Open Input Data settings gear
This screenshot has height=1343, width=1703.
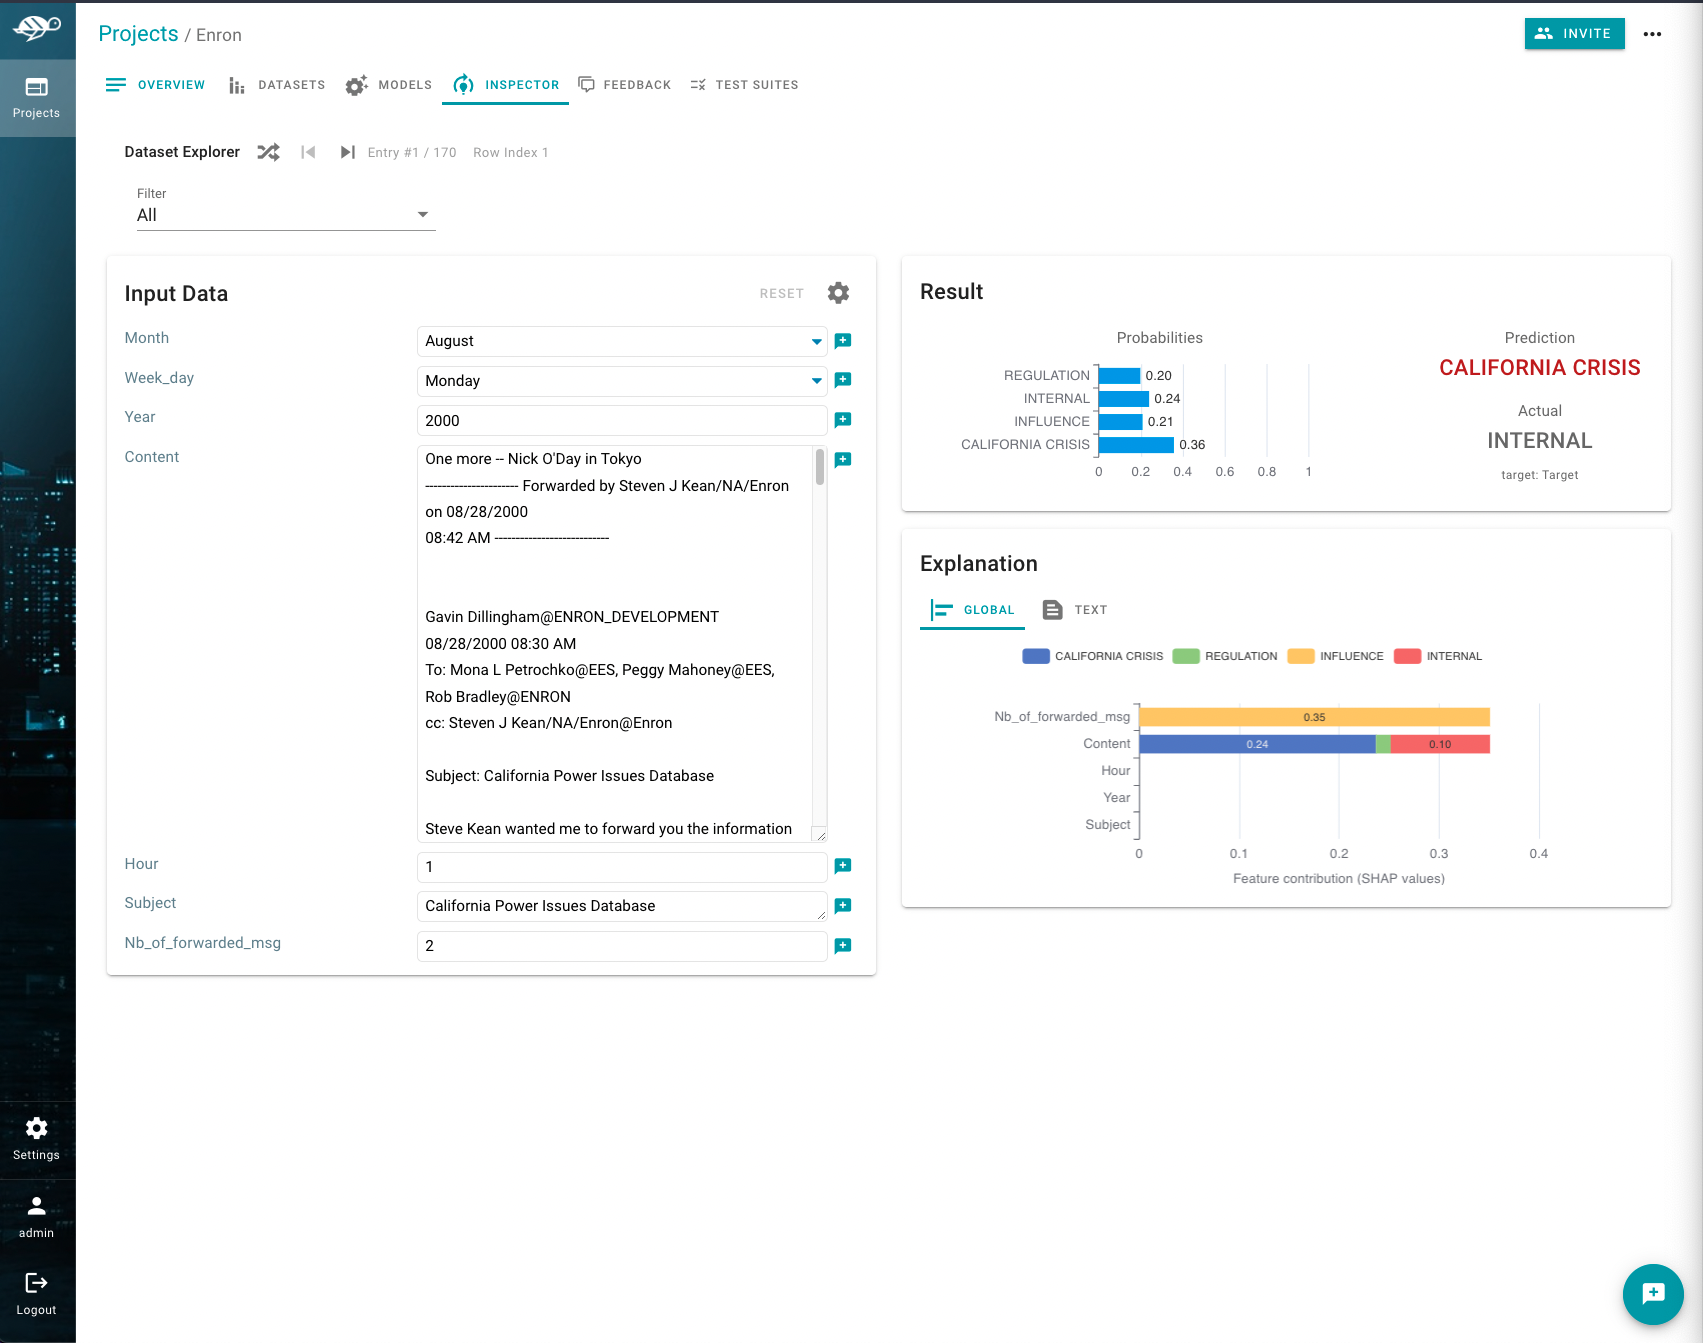point(838,293)
